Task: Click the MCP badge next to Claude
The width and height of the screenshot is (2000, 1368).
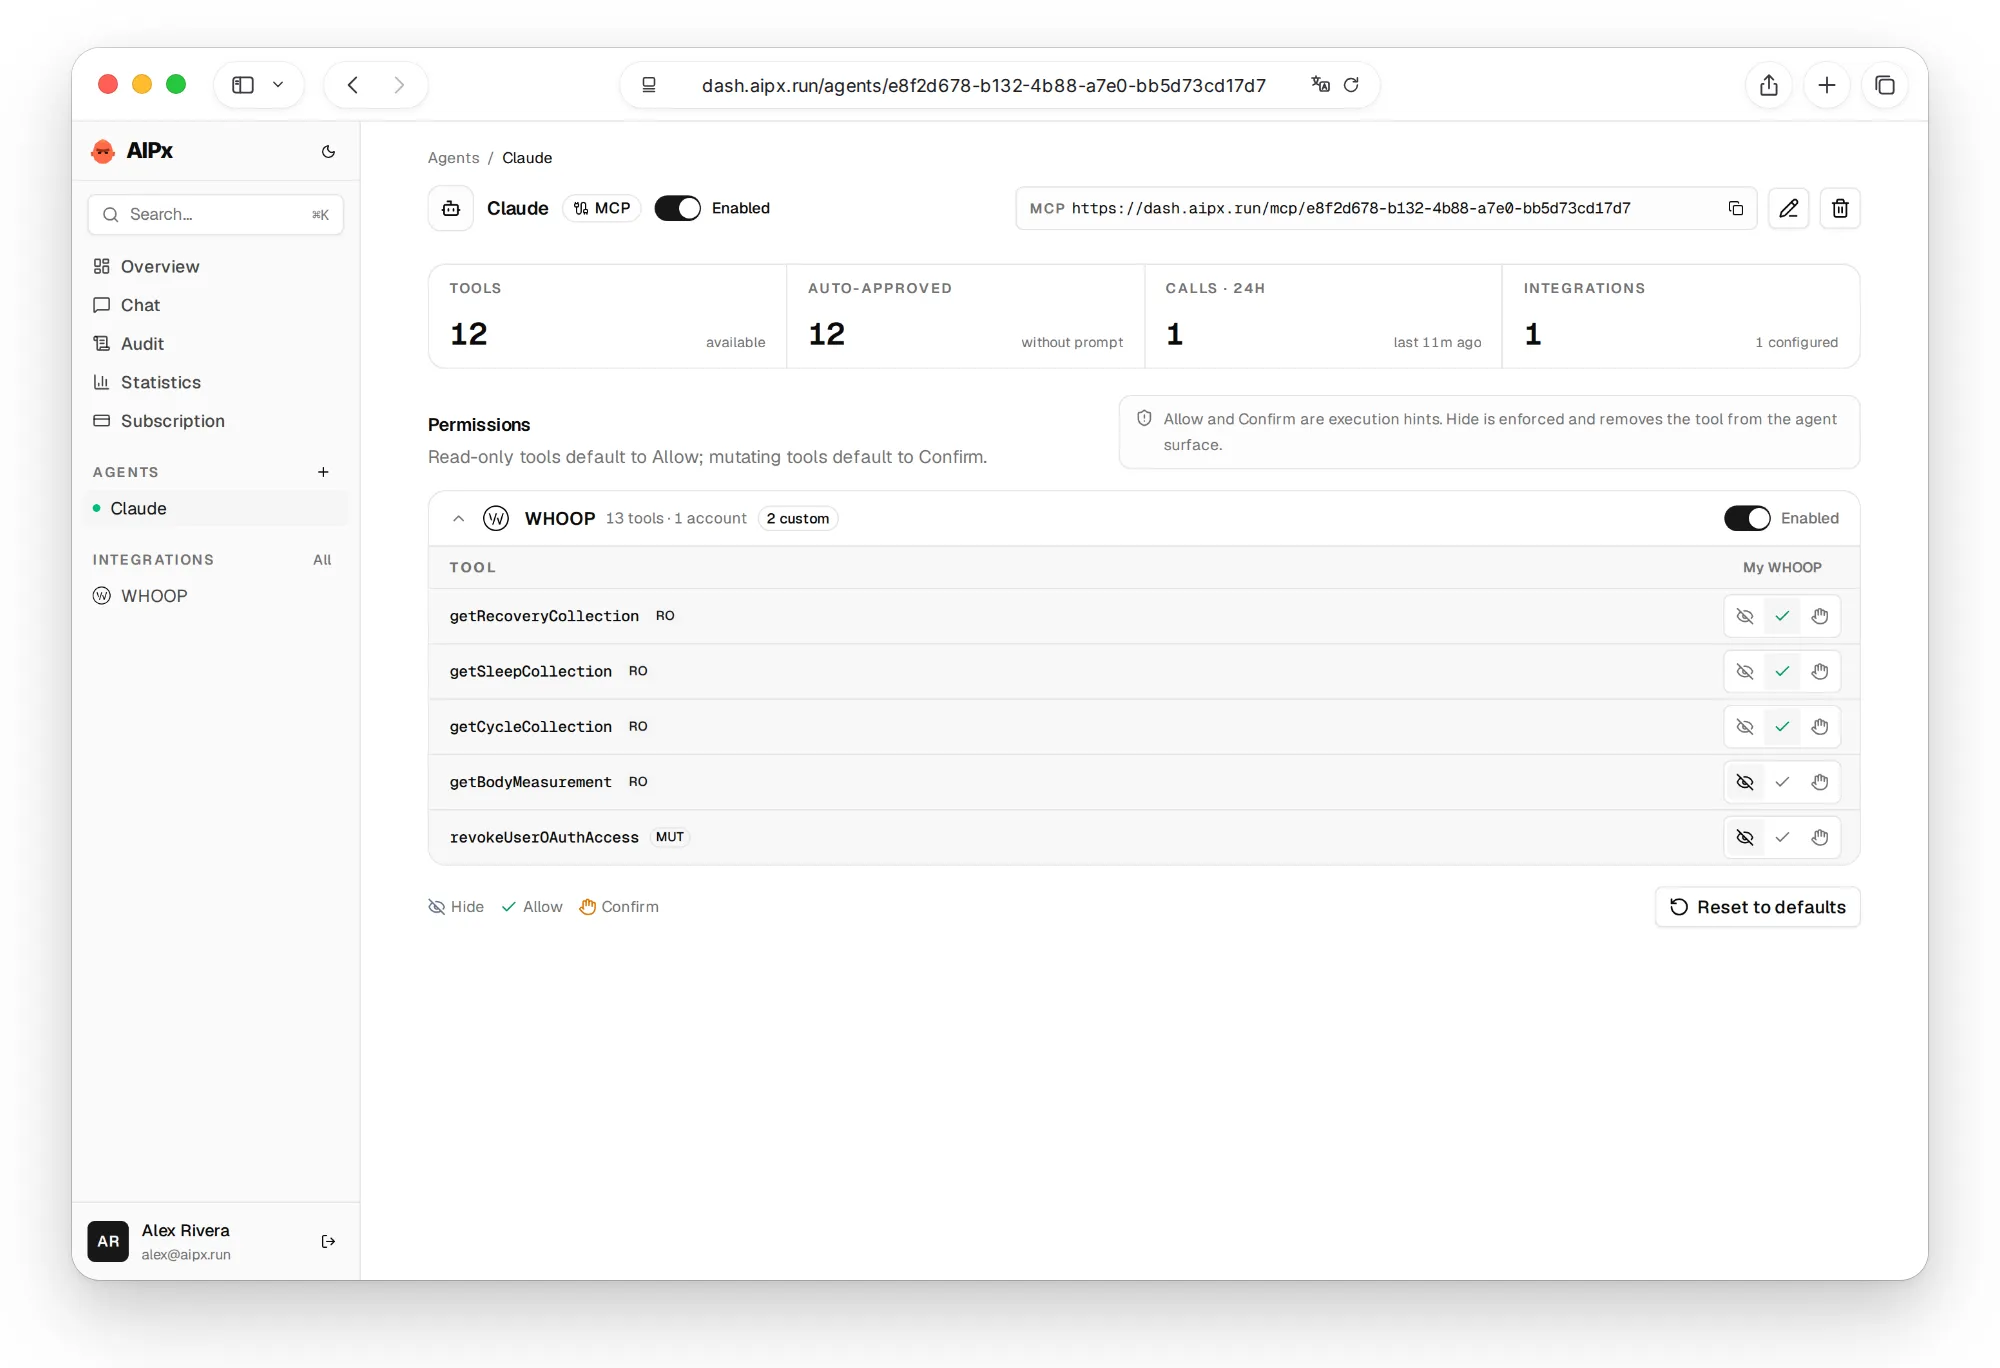Action: pyautogui.click(x=602, y=208)
